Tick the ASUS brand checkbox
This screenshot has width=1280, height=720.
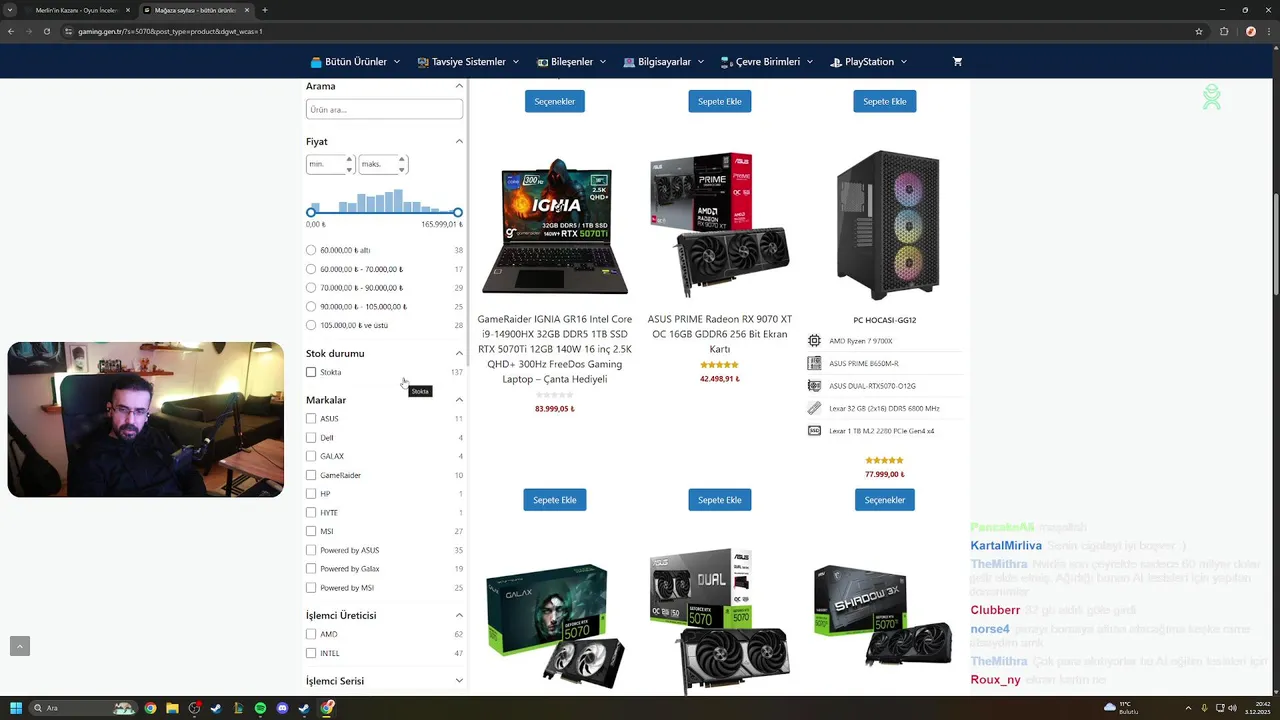pos(311,419)
